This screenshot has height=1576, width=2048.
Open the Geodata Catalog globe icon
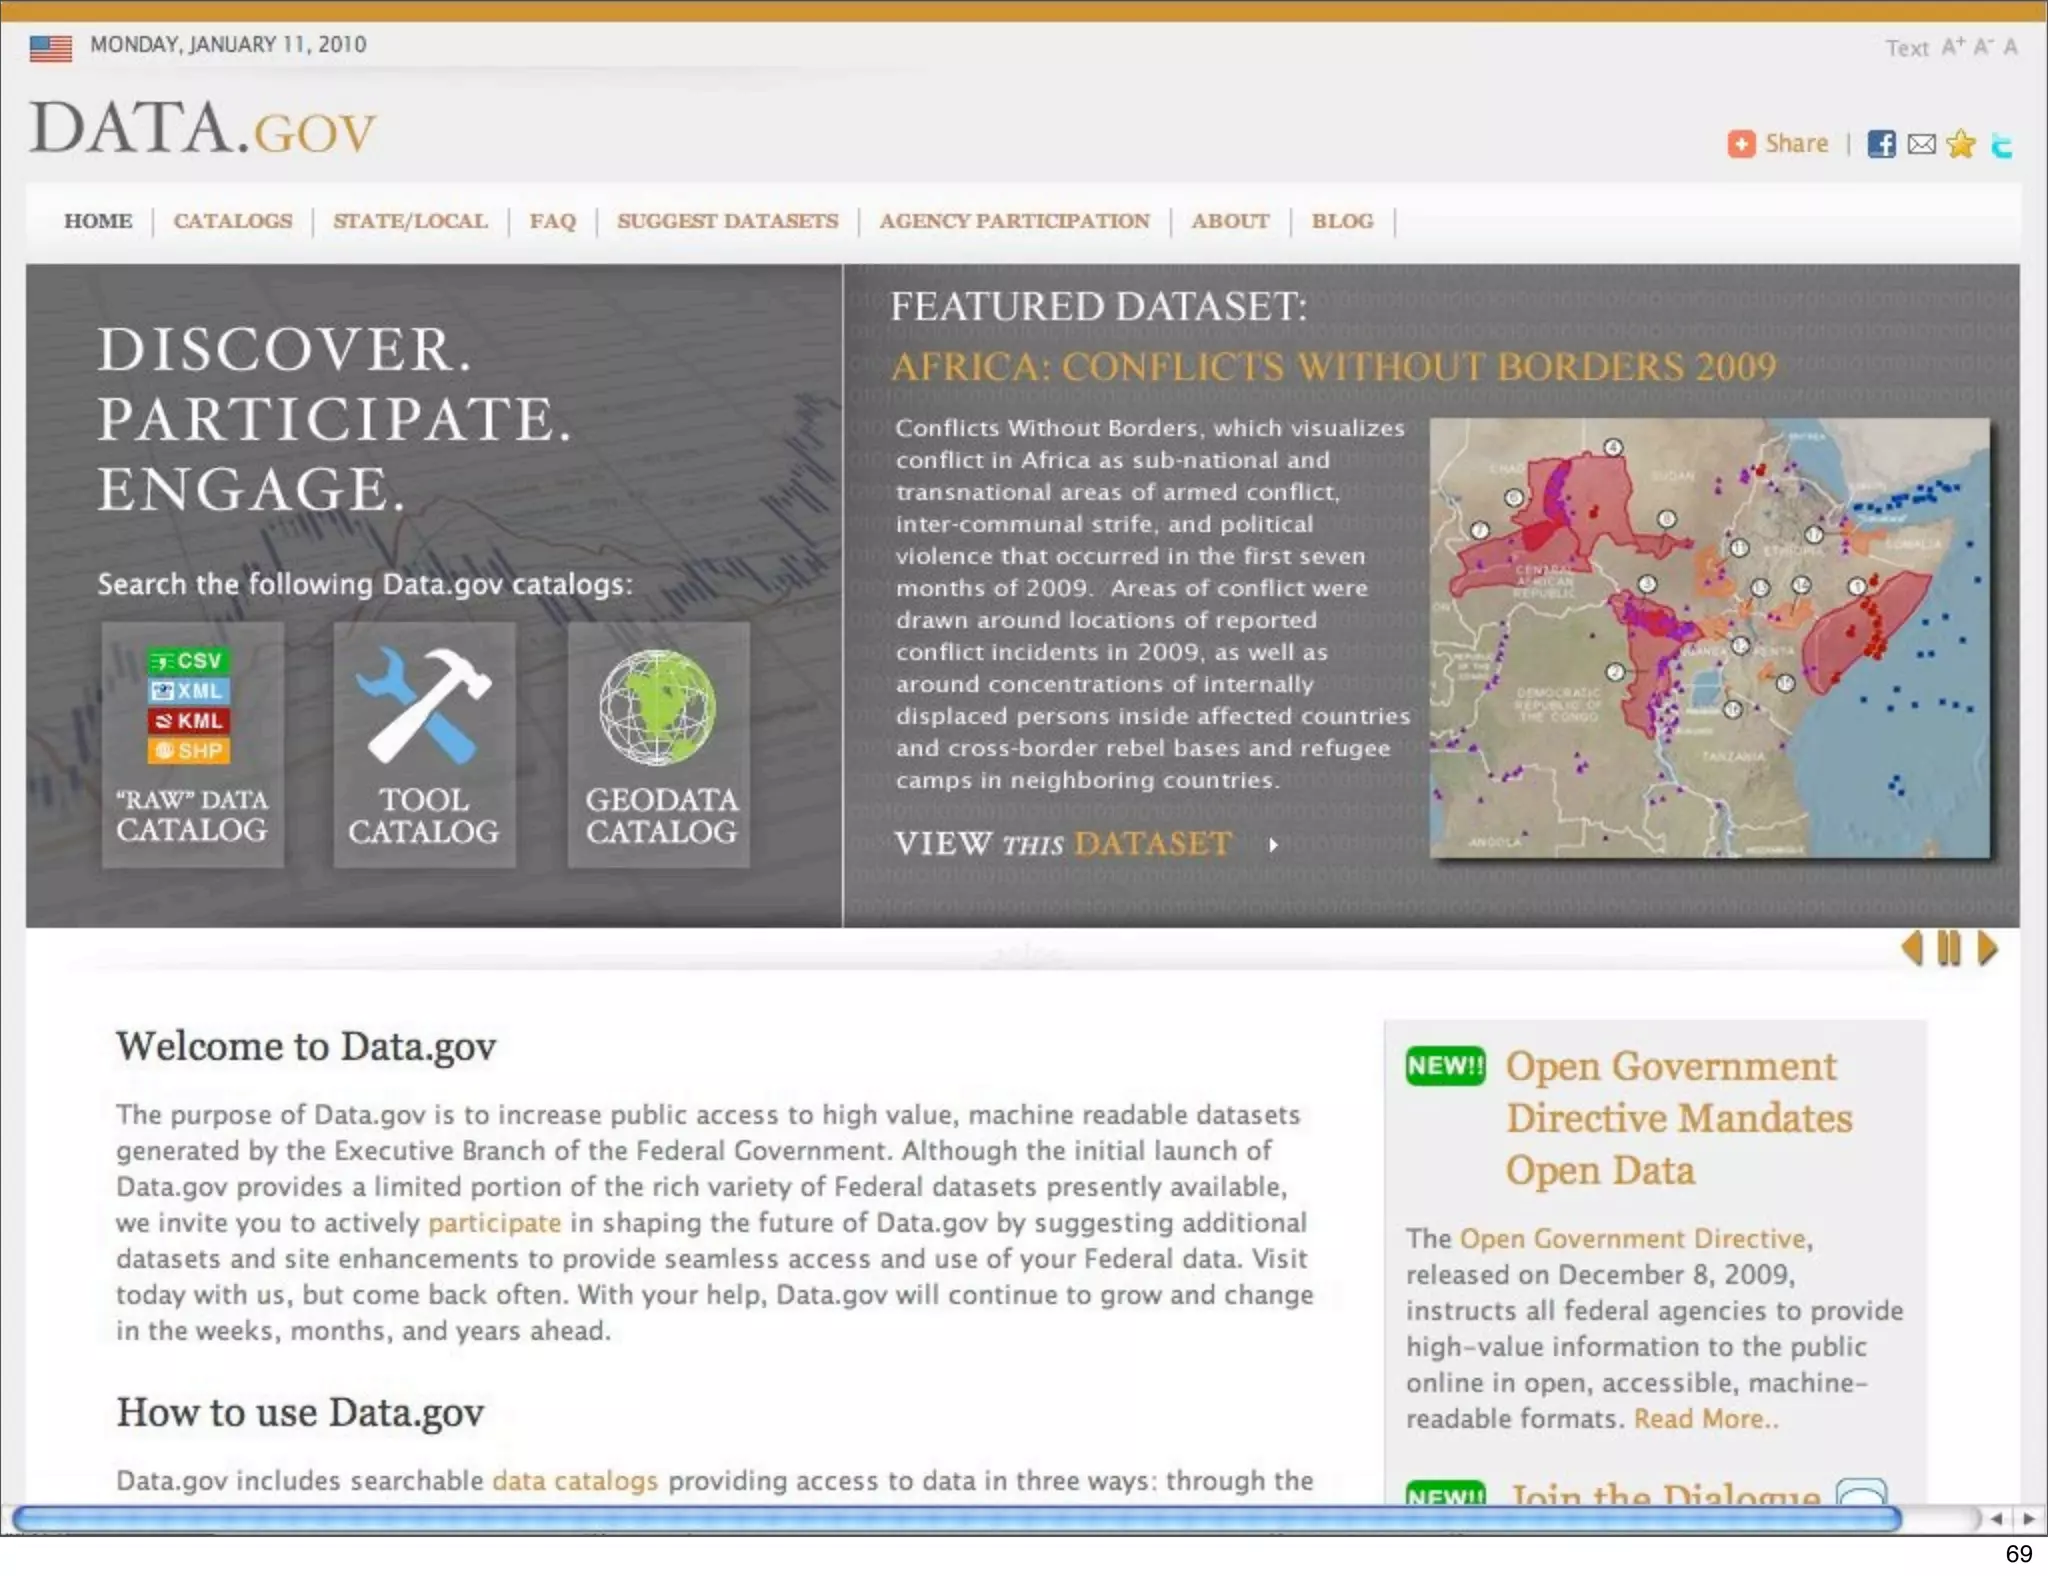click(x=658, y=708)
